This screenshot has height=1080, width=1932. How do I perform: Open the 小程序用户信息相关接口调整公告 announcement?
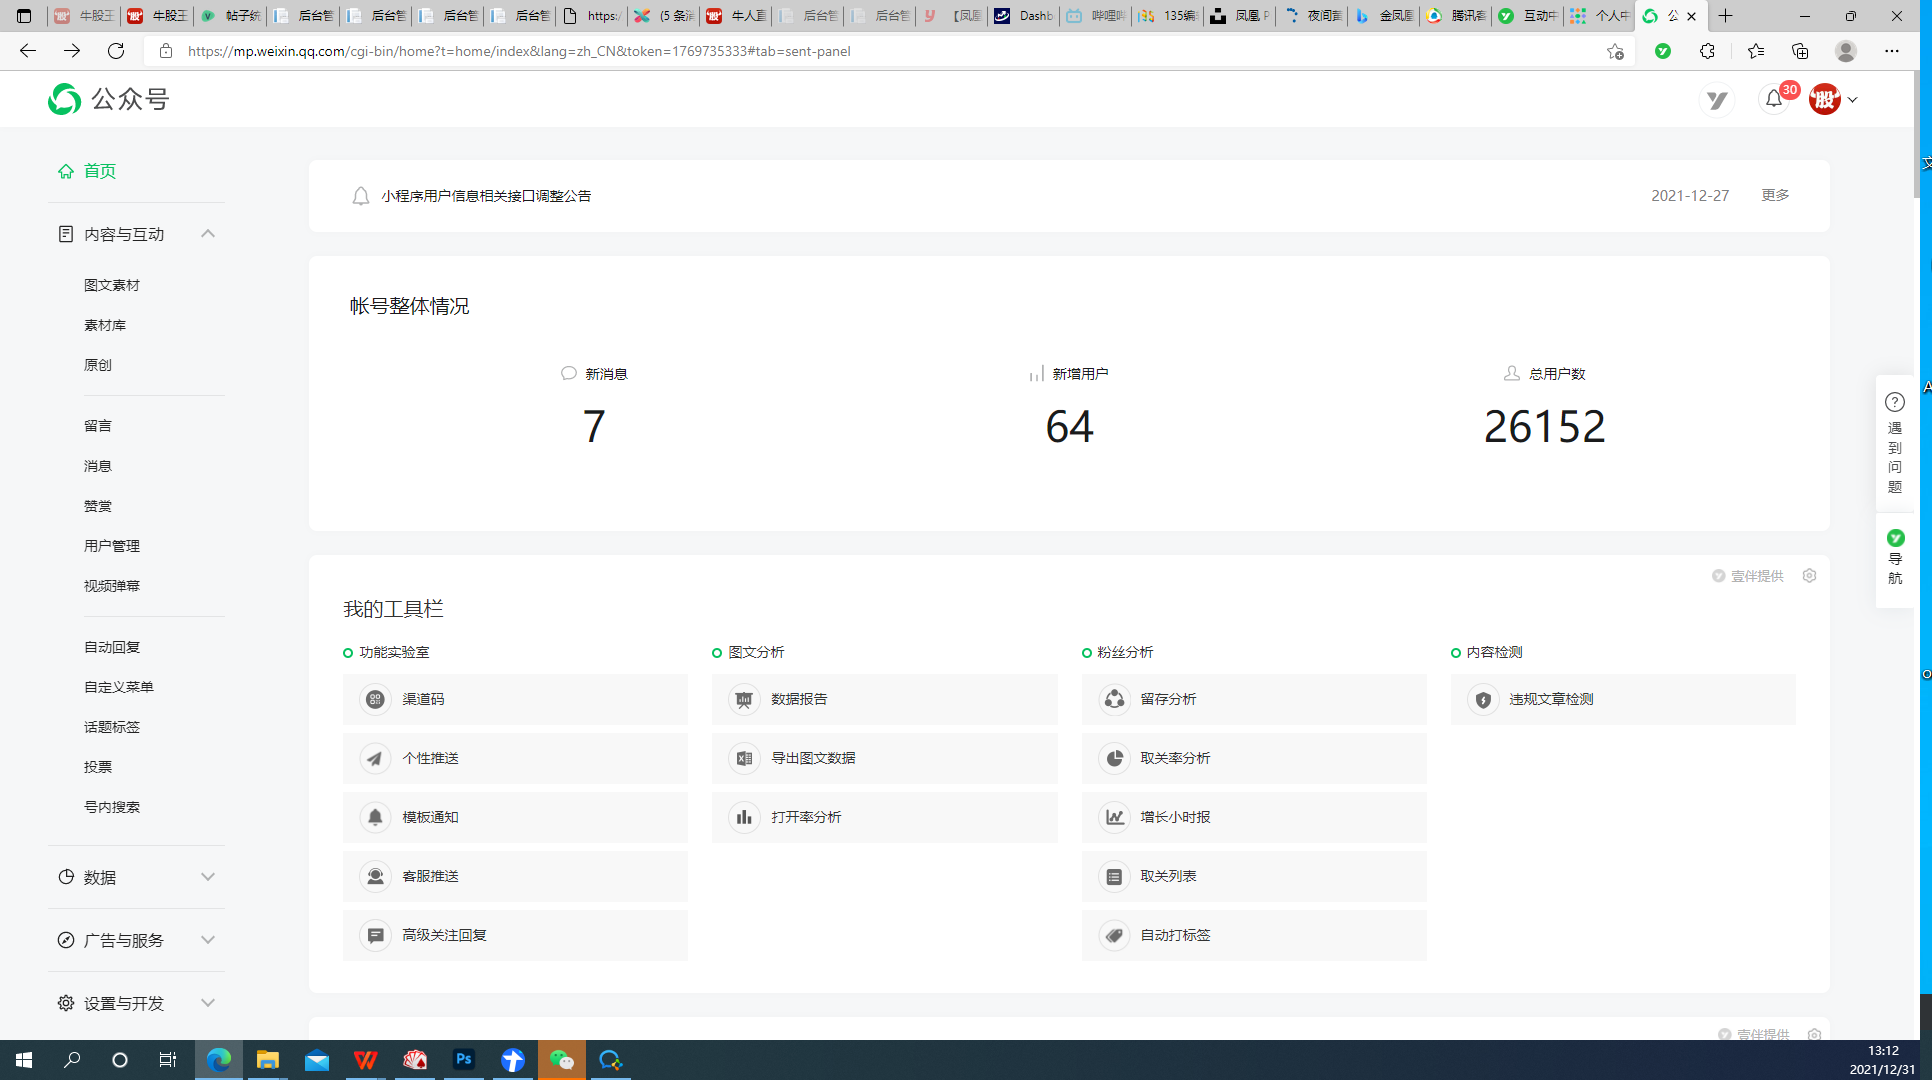tap(486, 196)
